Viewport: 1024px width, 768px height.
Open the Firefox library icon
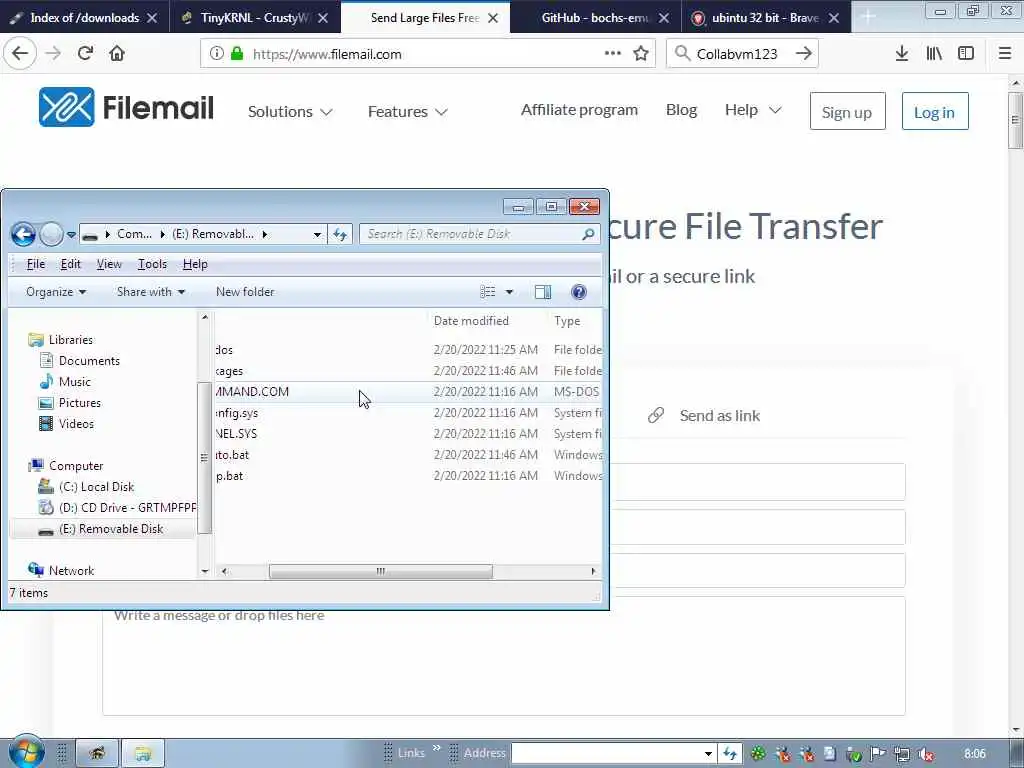click(934, 54)
